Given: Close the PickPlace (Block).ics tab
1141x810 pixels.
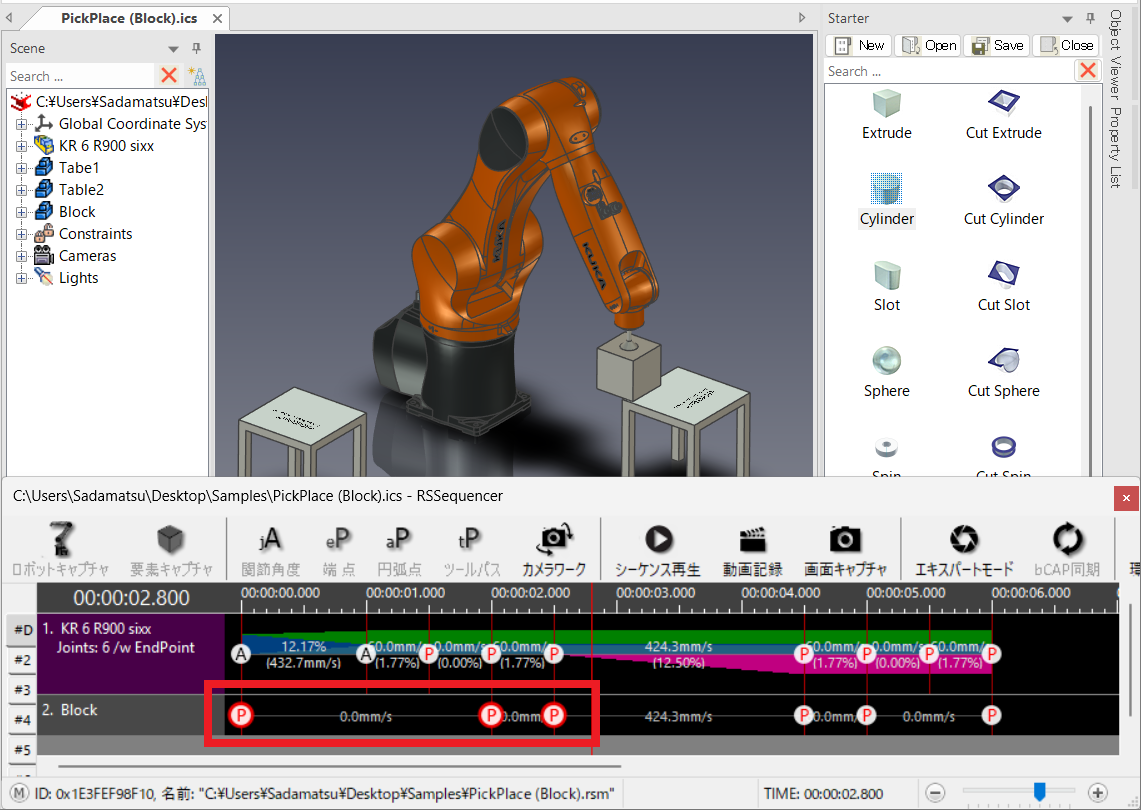Looking at the screenshot, I should [x=217, y=18].
